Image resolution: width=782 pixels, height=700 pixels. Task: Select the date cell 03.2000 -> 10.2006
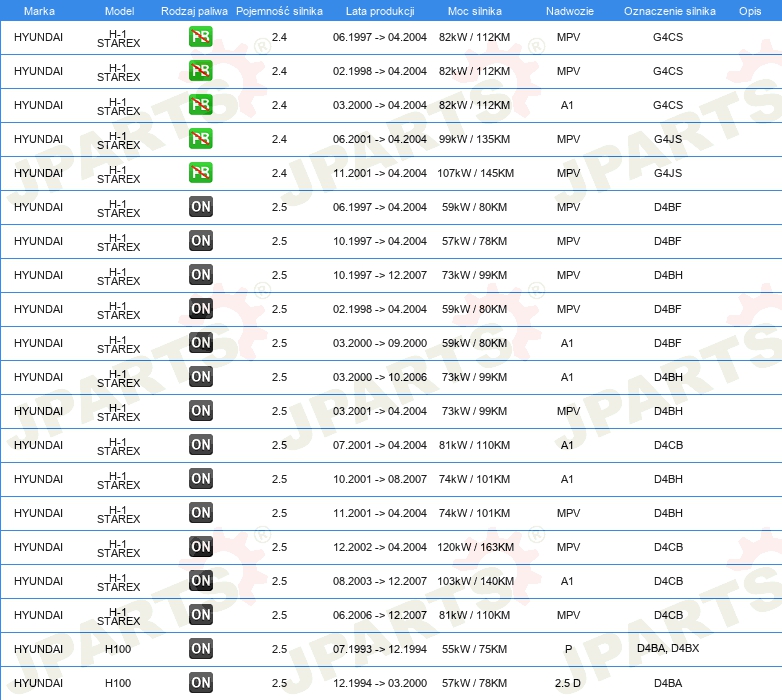tap(380, 377)
